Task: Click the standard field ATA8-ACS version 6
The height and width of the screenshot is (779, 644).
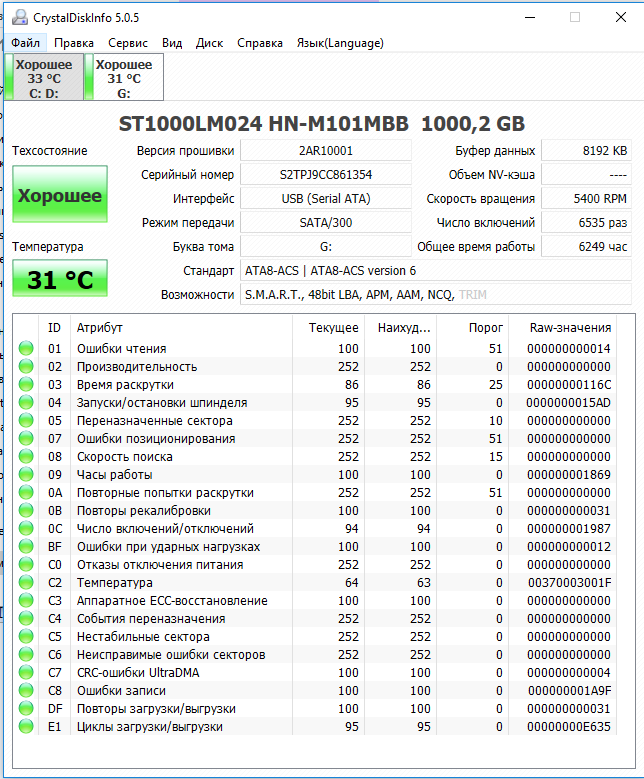Action: coord(436,270)
